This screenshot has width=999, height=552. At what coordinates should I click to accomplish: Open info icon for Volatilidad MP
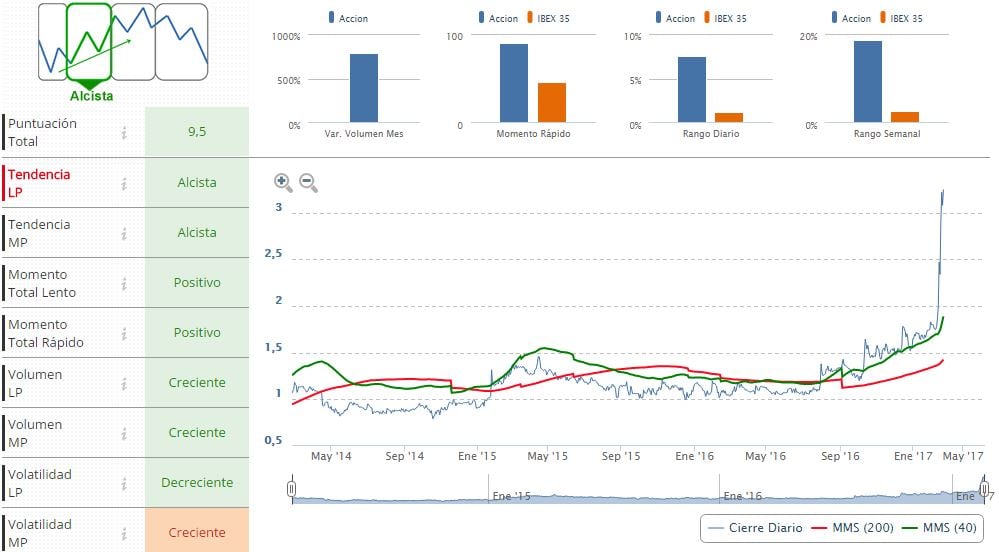coord(124,534)
